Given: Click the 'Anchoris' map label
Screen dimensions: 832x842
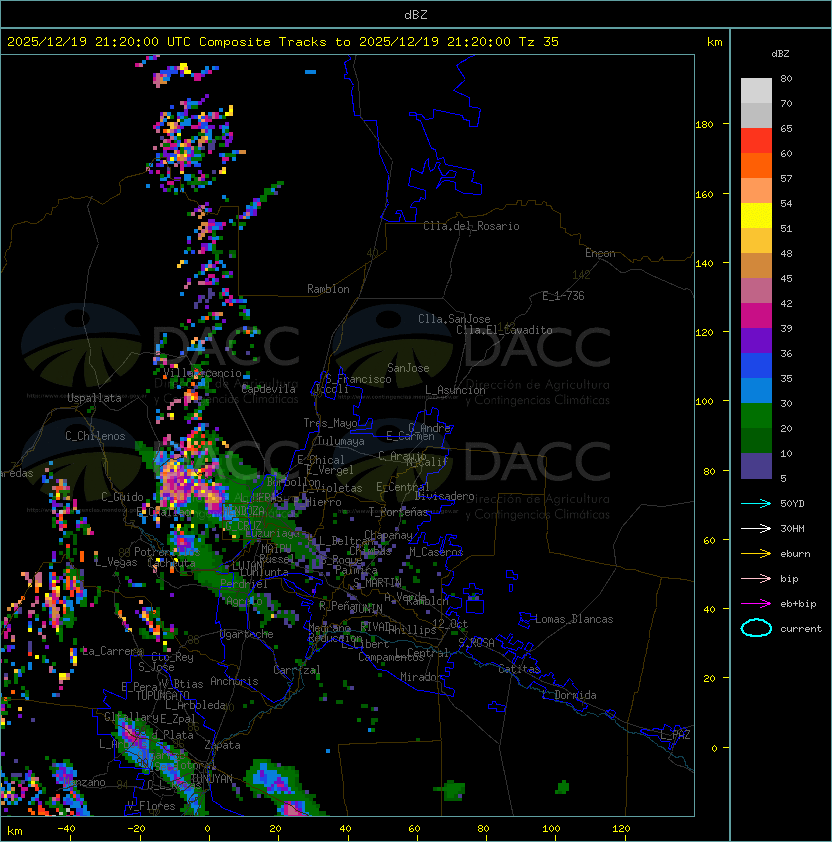Looking at the screenshot, I should (234, 681).
